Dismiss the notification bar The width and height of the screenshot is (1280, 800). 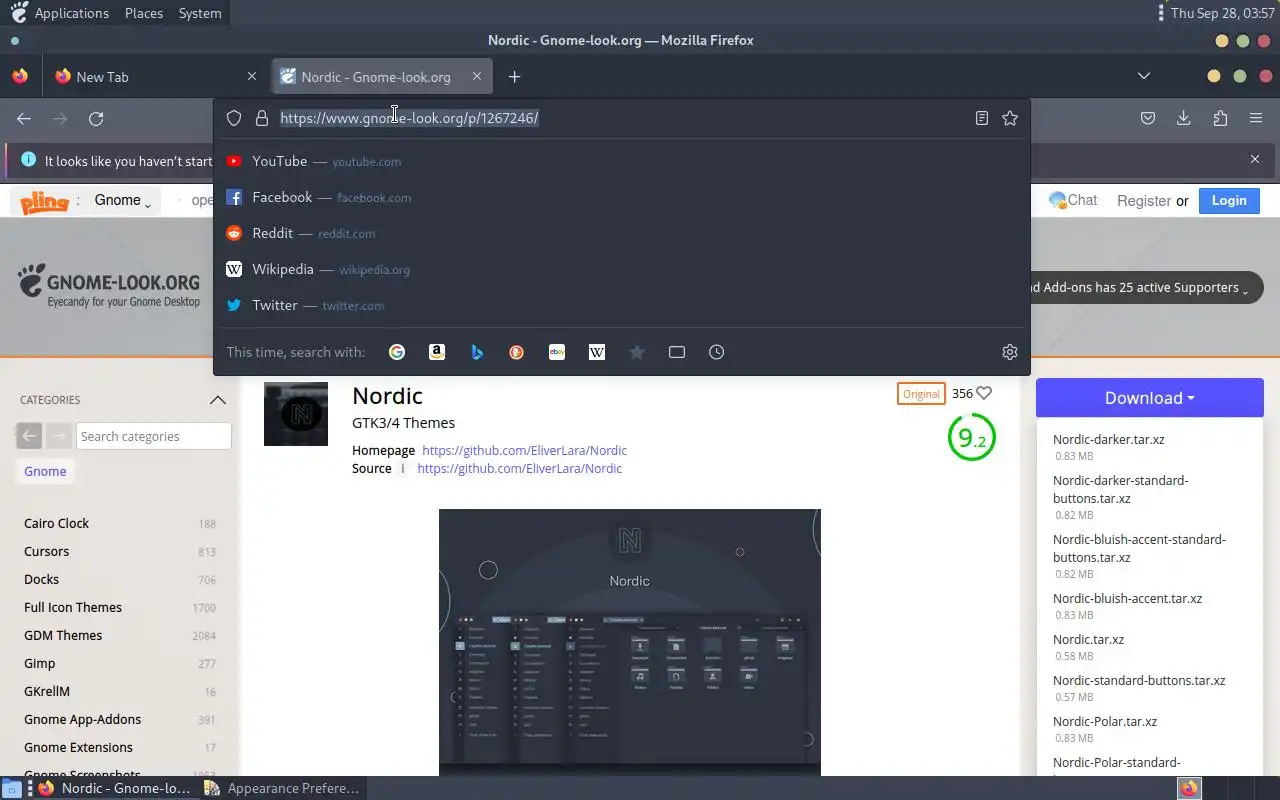1255,159
